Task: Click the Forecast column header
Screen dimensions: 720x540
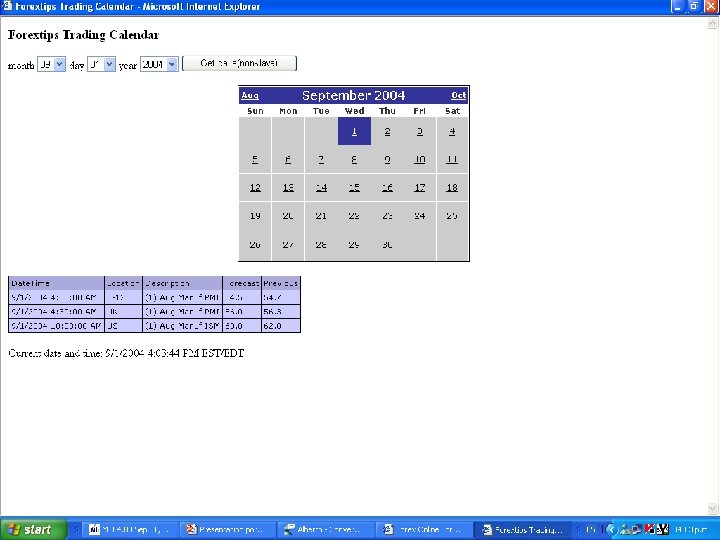Action: click(243, 283)
